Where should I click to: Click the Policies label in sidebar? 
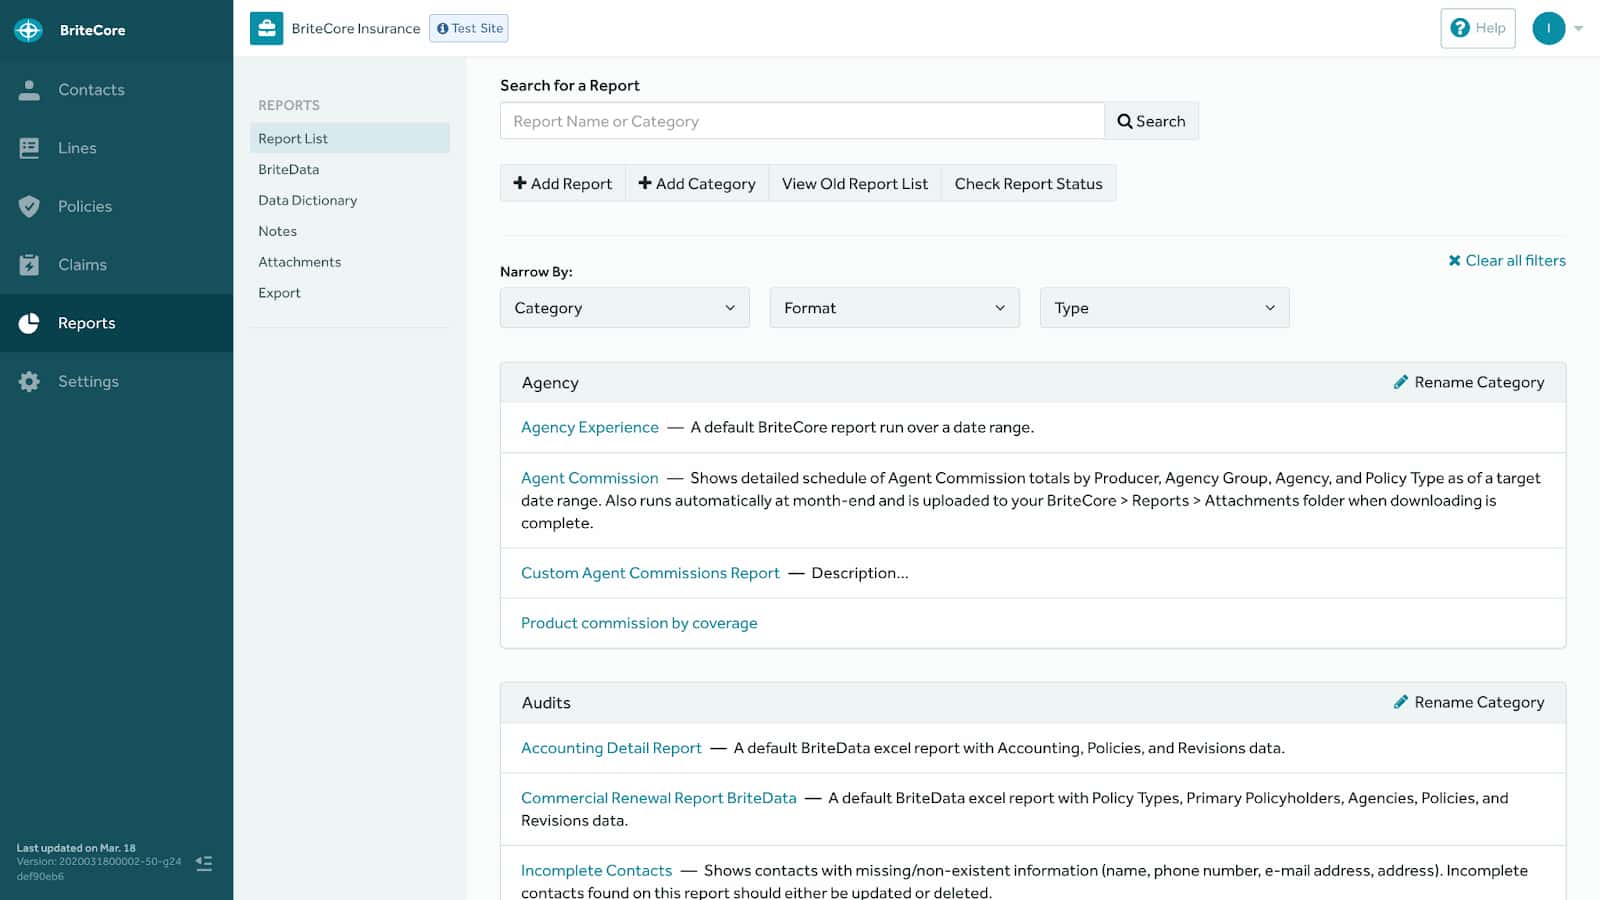tap(85, 206)
